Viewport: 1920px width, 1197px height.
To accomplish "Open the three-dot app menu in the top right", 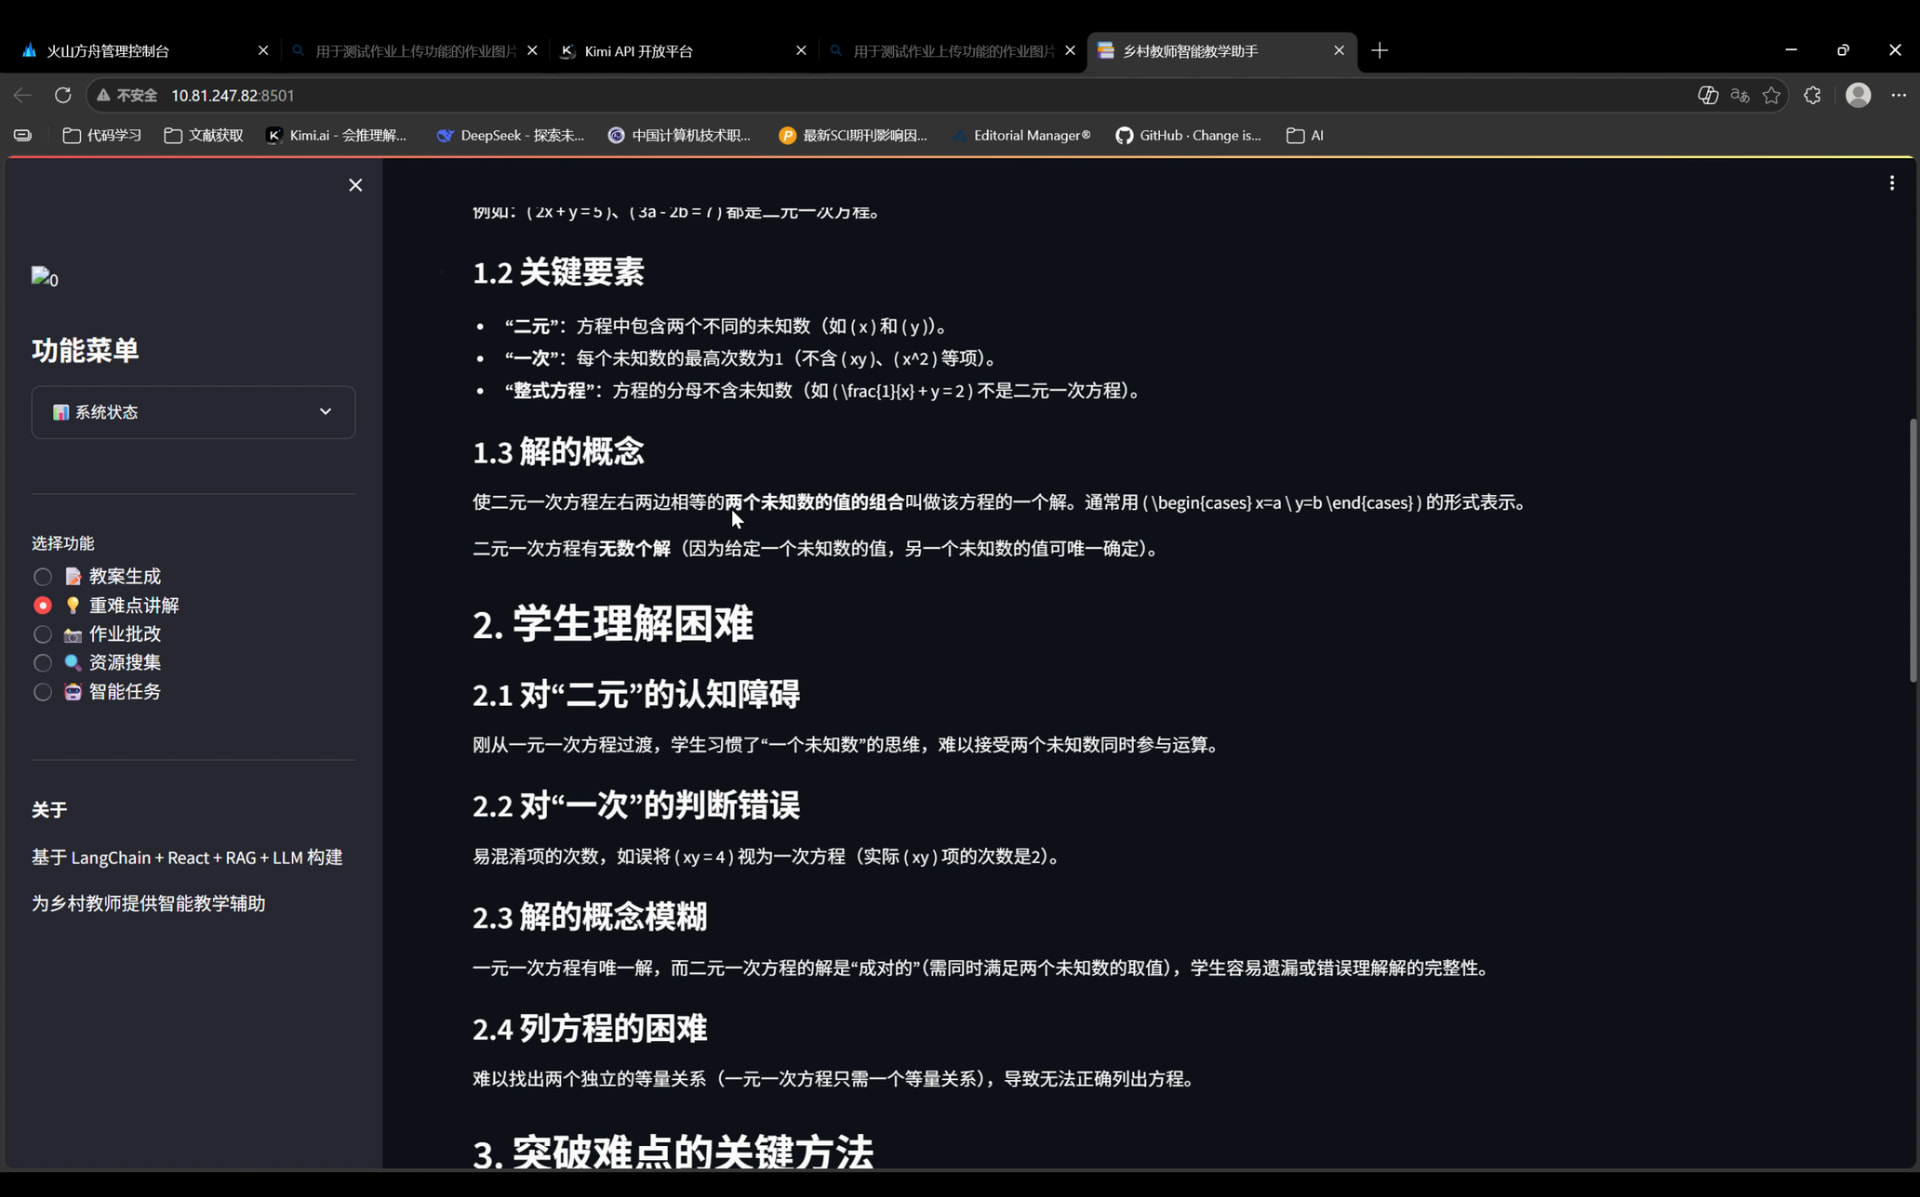I will (1891, 183).
